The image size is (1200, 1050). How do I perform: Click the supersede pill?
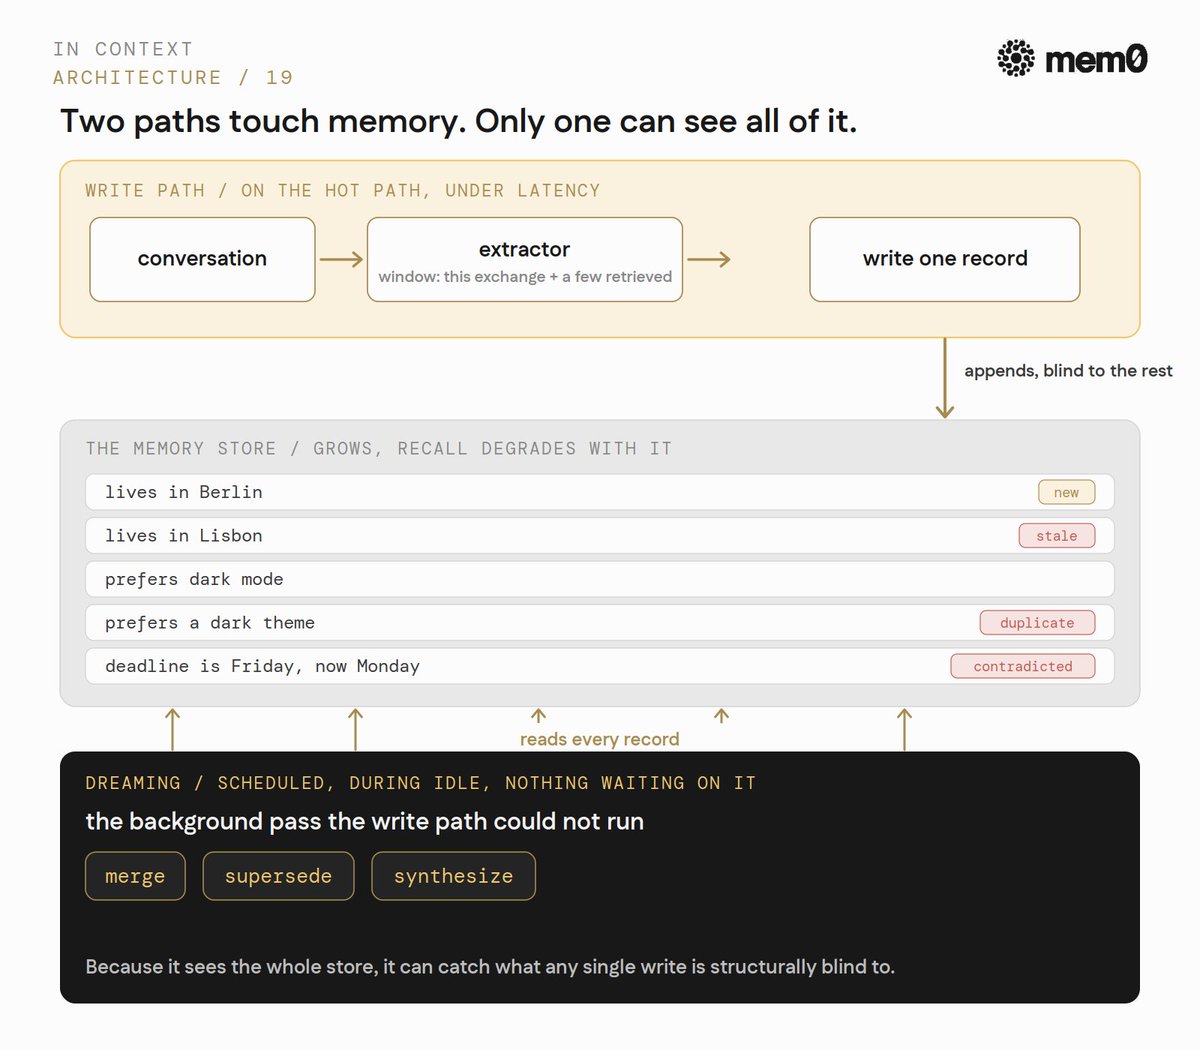coord(278,876)
